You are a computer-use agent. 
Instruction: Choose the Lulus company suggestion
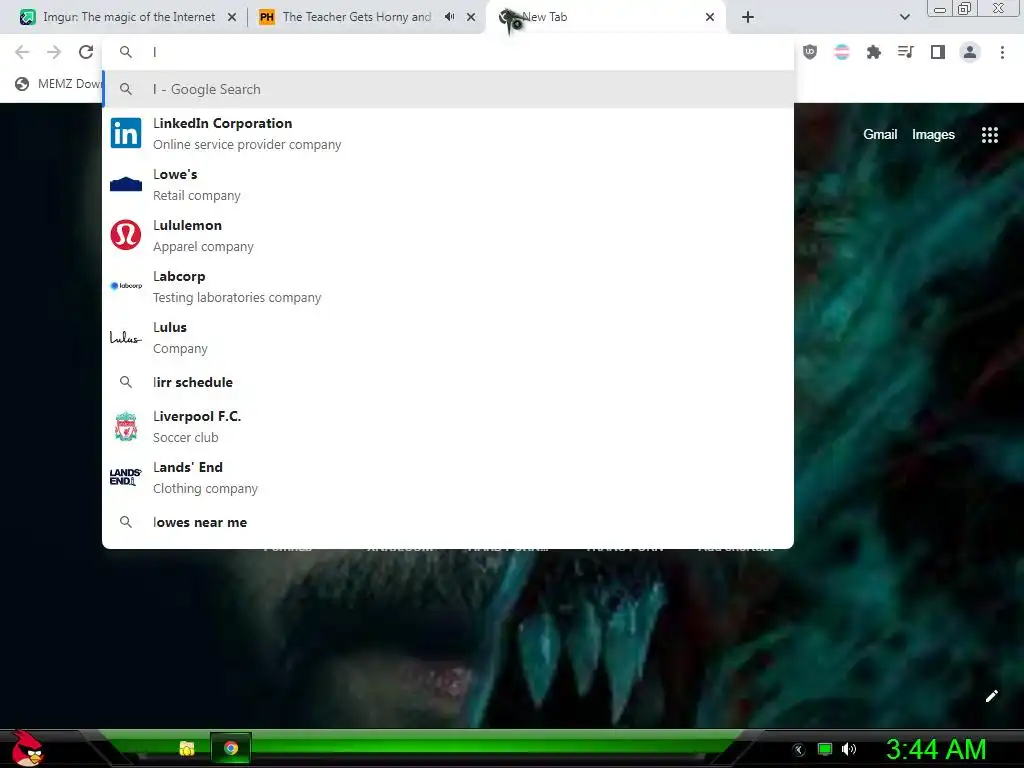[448, 338]
